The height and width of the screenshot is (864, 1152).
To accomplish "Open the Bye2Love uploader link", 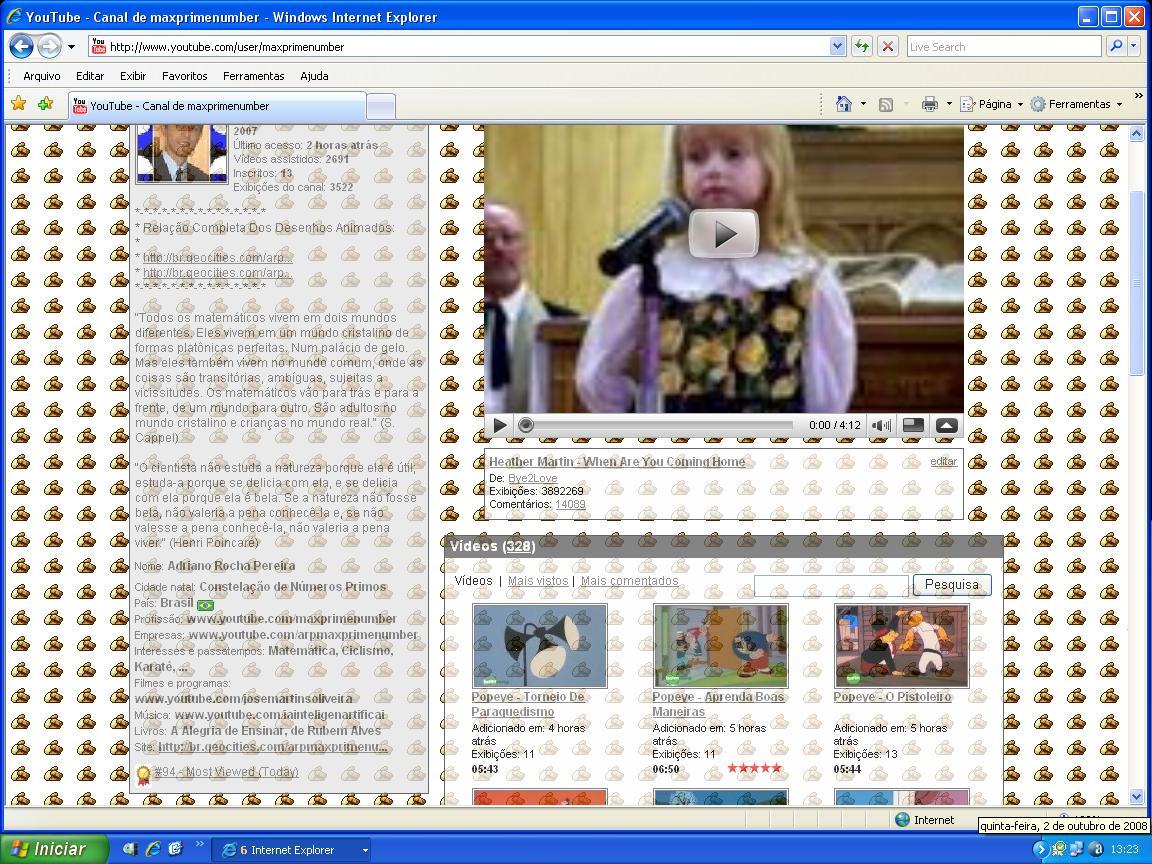I will 533,478.
